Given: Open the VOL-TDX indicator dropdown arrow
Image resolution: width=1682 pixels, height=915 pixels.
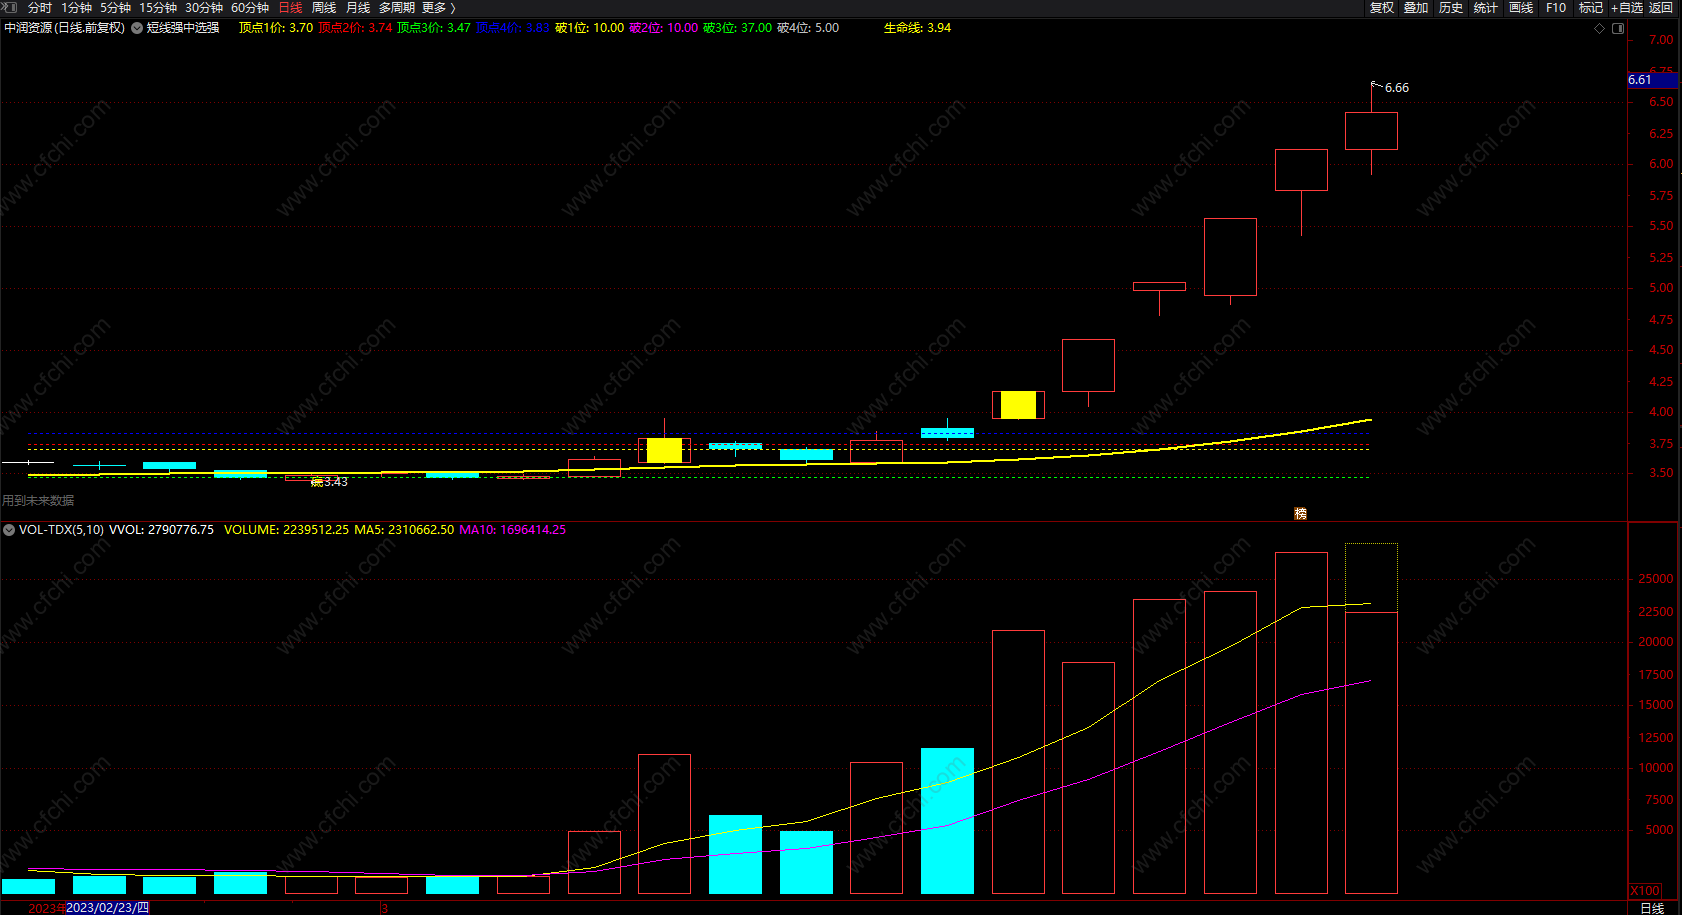Looking at the screenshot, I should pos(9,530).
